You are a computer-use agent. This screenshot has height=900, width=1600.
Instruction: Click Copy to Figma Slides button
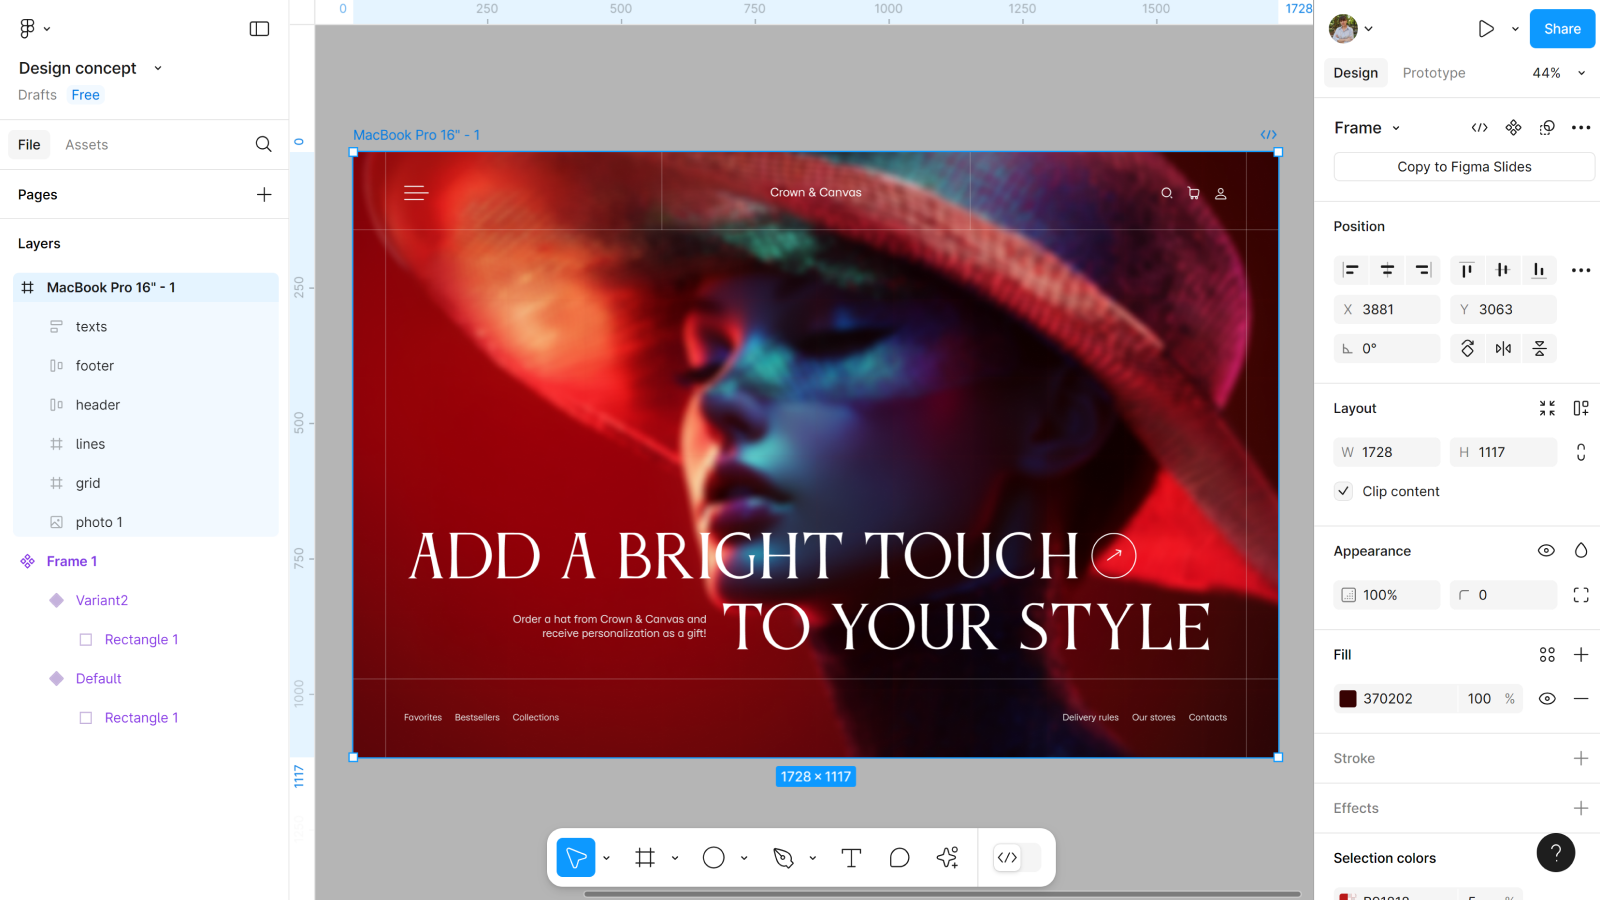1463,167
